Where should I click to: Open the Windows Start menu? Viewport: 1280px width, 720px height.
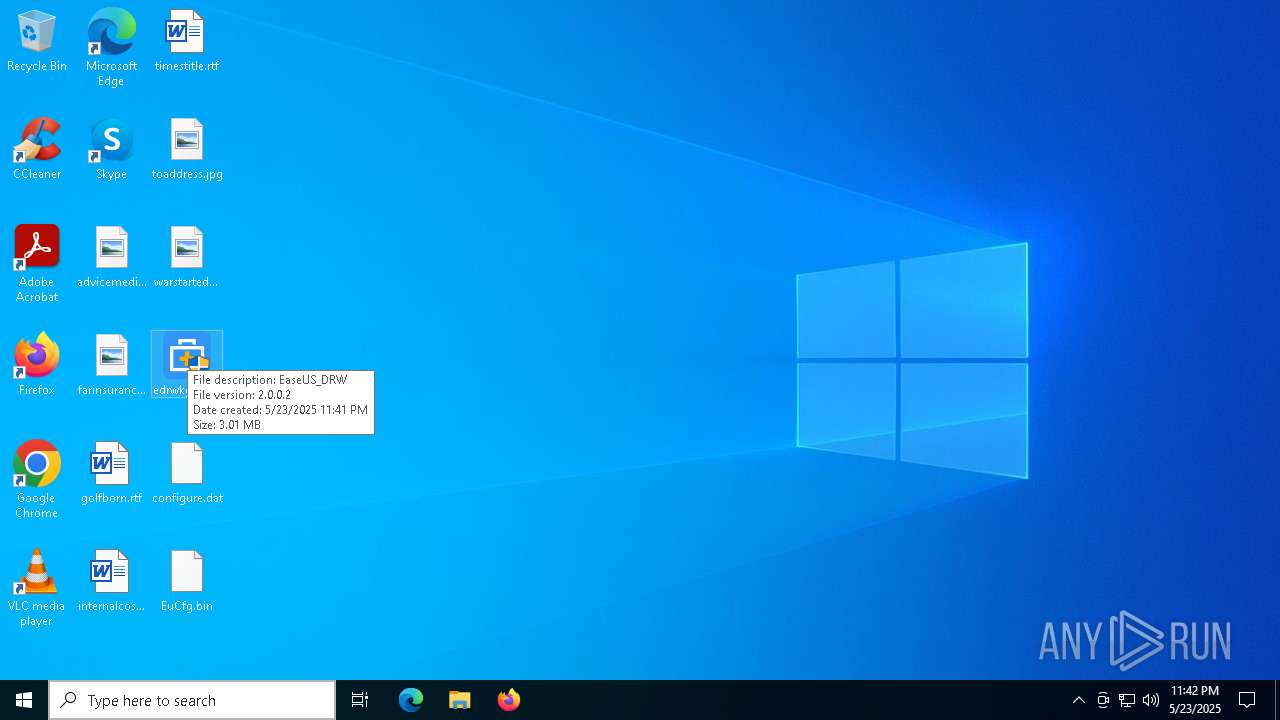pyautogui.click(x=24, y=700)
